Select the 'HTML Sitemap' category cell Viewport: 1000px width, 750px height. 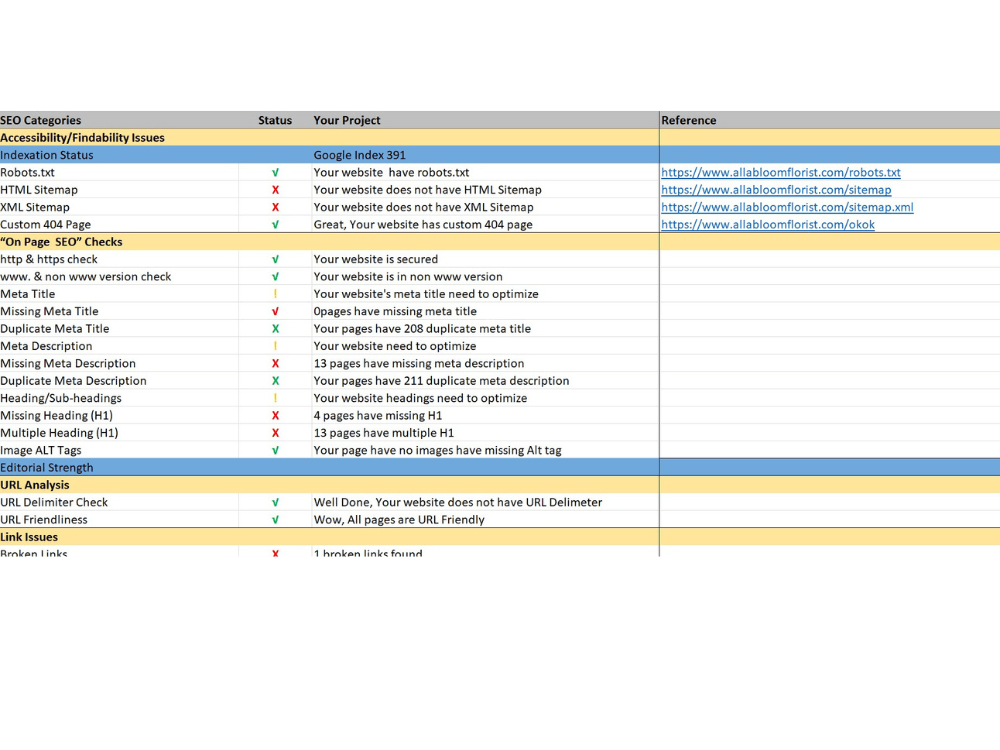[x=119, y=189]
